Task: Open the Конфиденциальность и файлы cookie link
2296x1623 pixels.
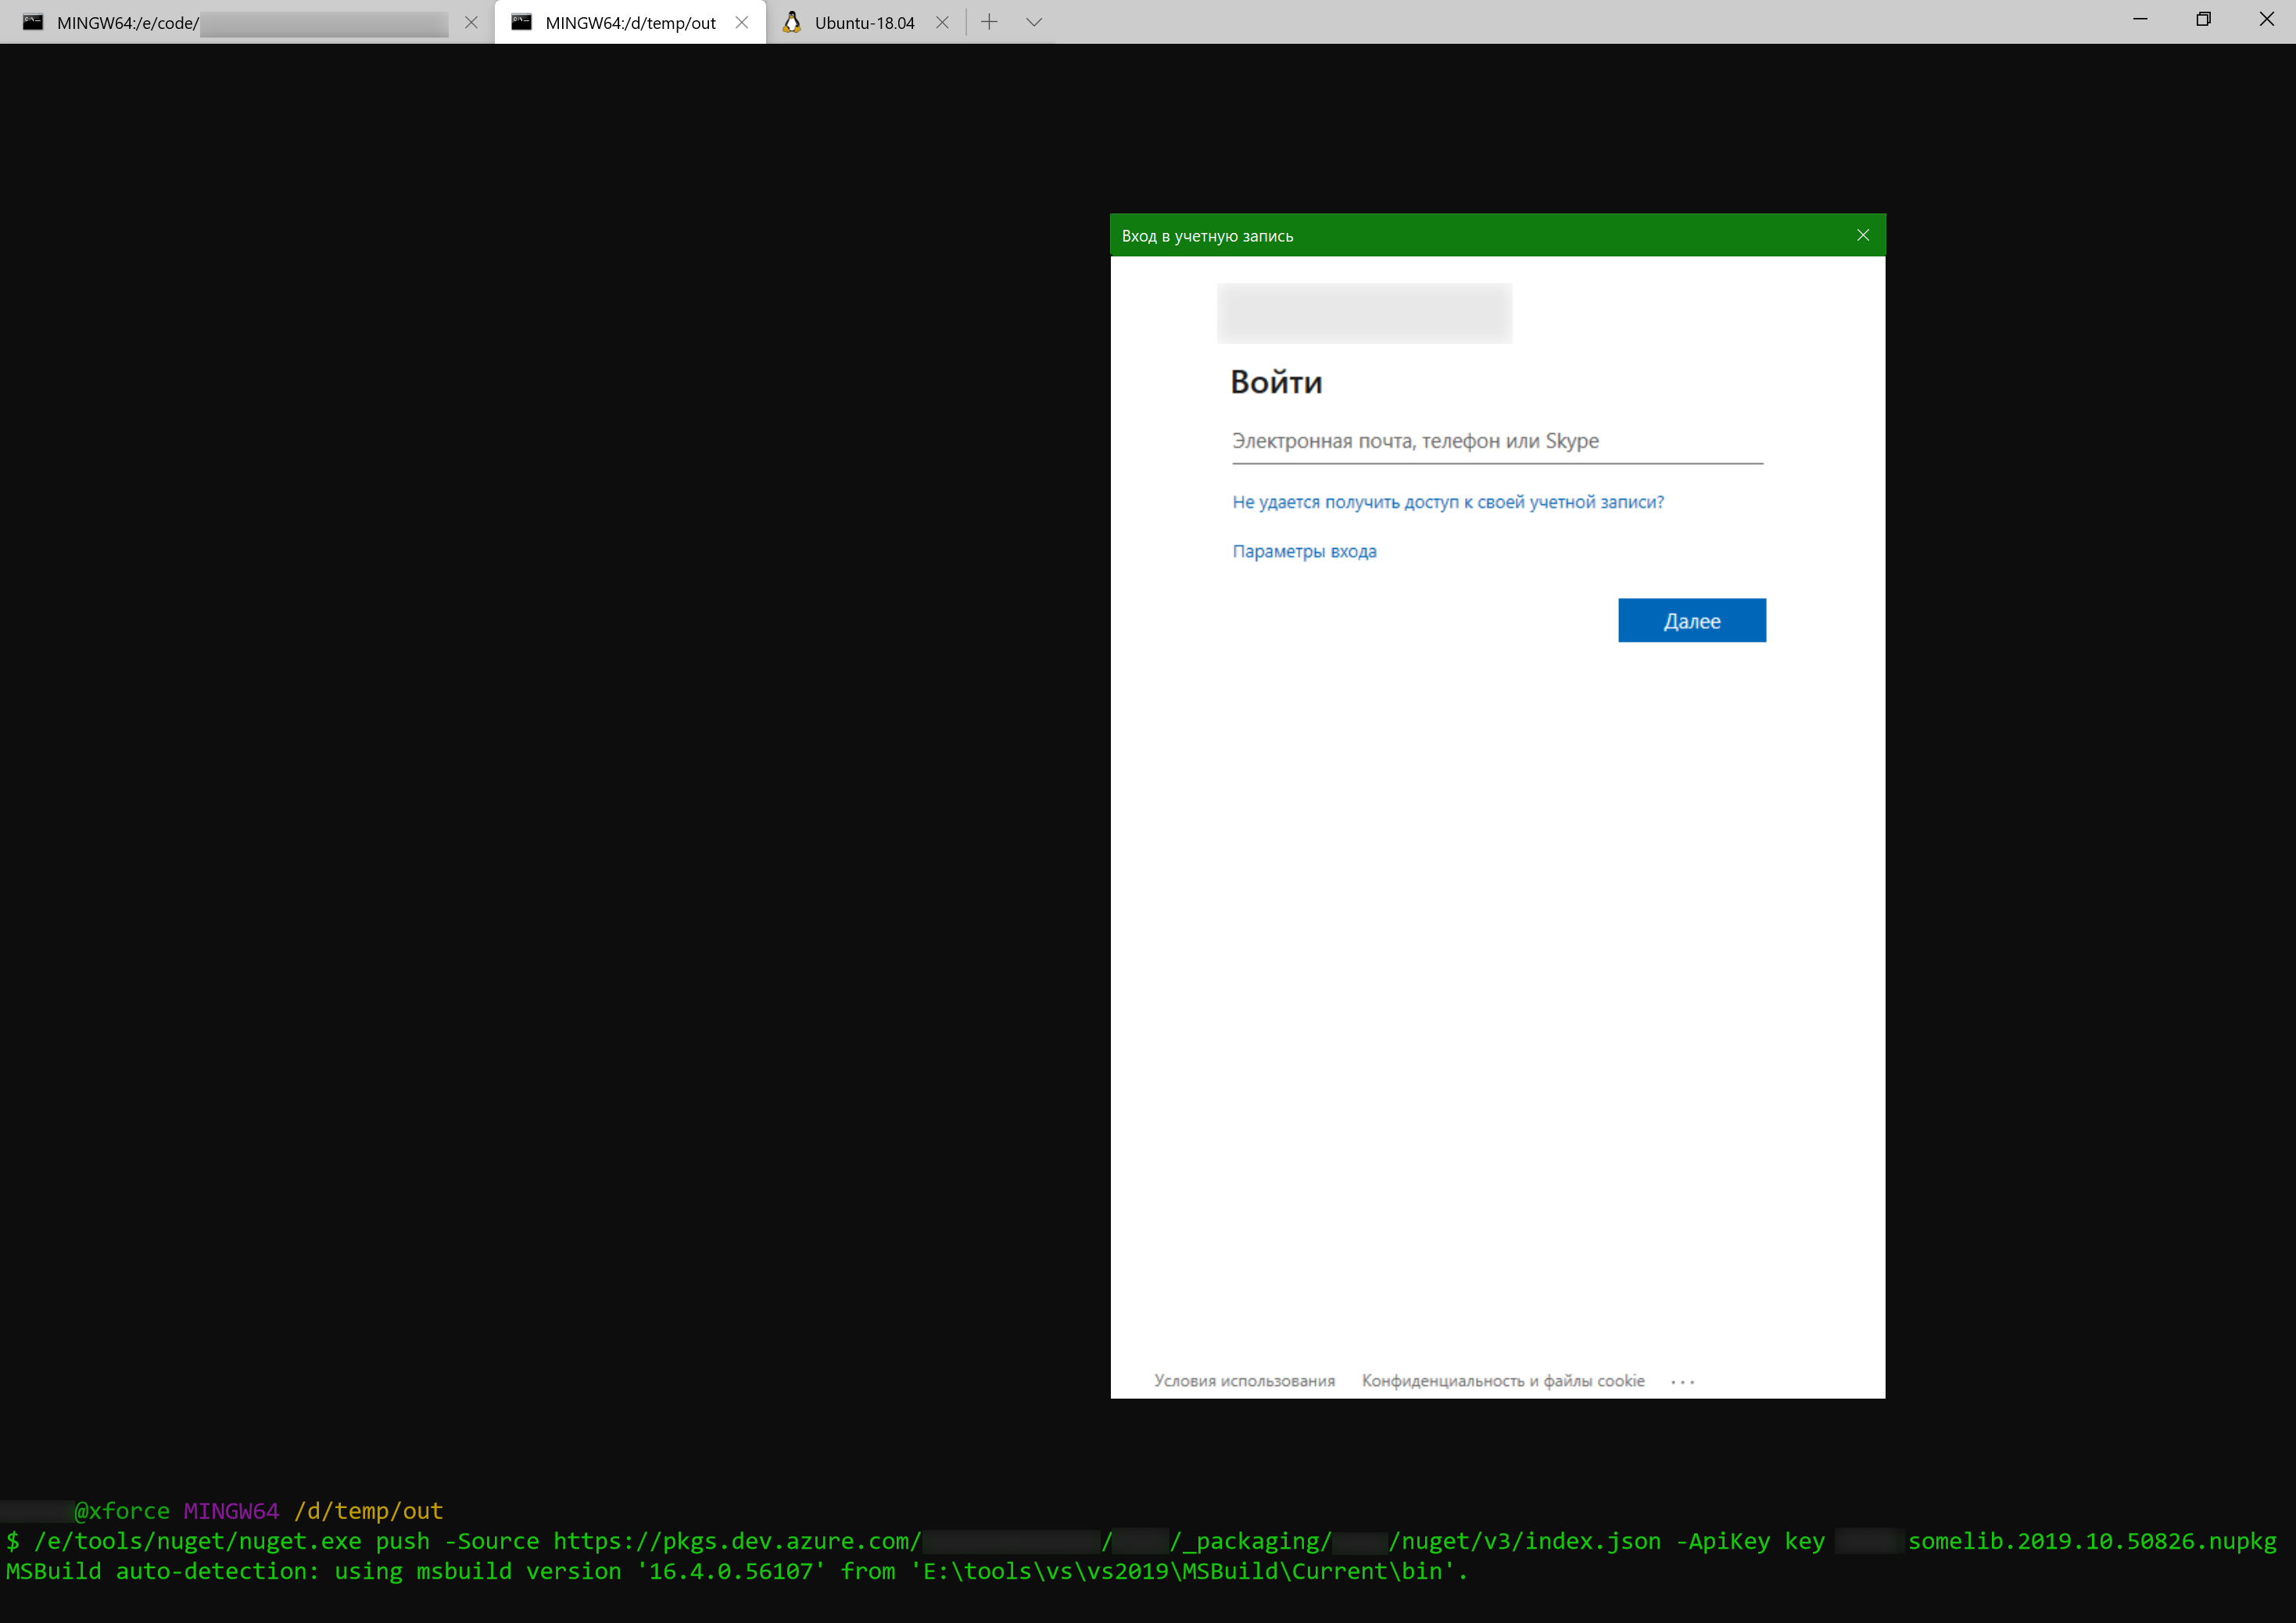Action: tap(1503, 1380)
